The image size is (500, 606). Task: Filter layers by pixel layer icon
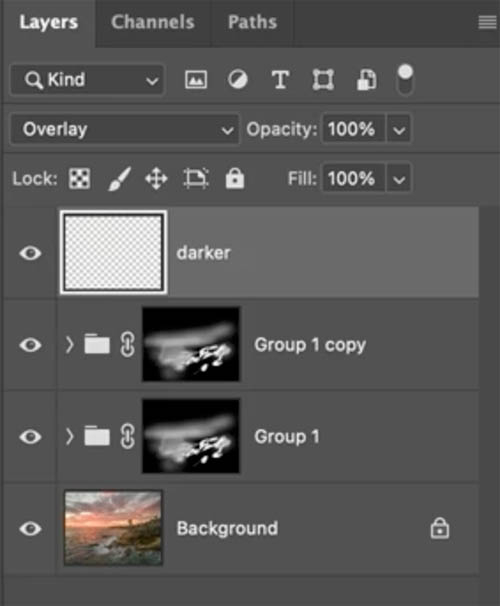pos(196,80)
